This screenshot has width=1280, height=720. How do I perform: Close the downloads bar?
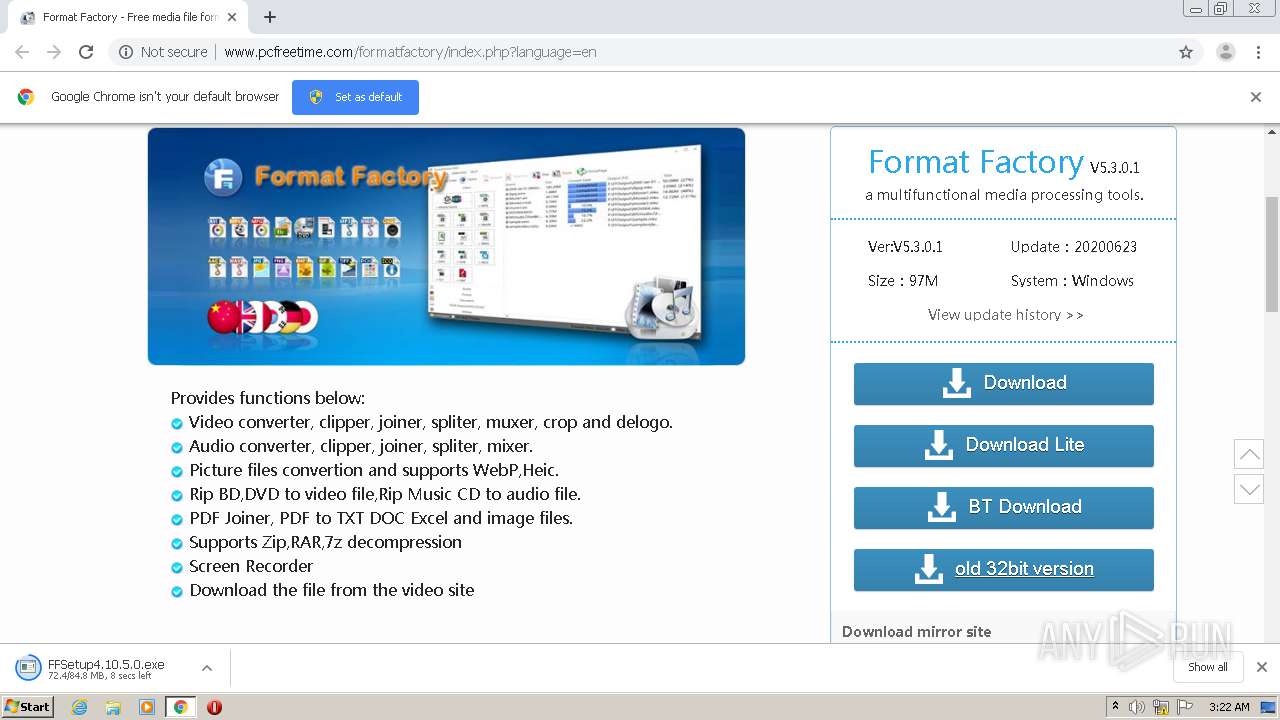pos(1262,667)
